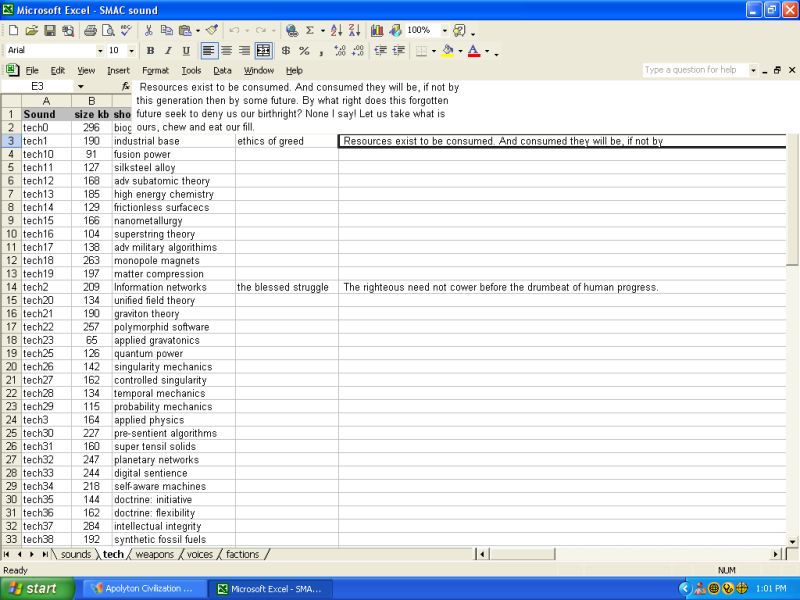The image size is (800, 600).
Task: Toggle bold formatting
Action: [x=150, y=51]
